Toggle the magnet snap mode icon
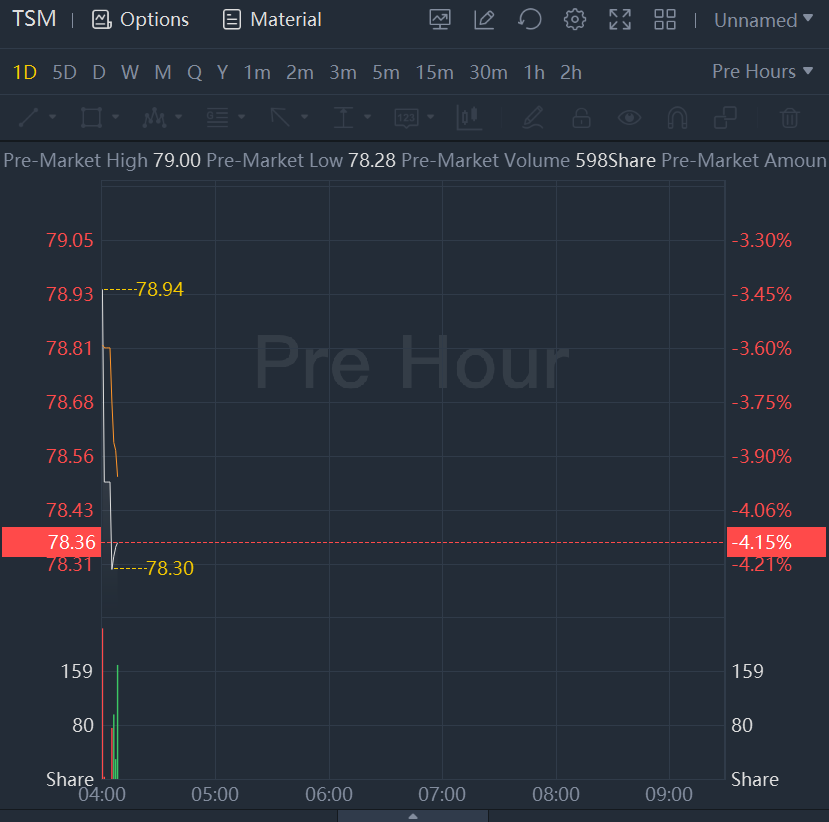829x822 pixels. click(677, 118)
